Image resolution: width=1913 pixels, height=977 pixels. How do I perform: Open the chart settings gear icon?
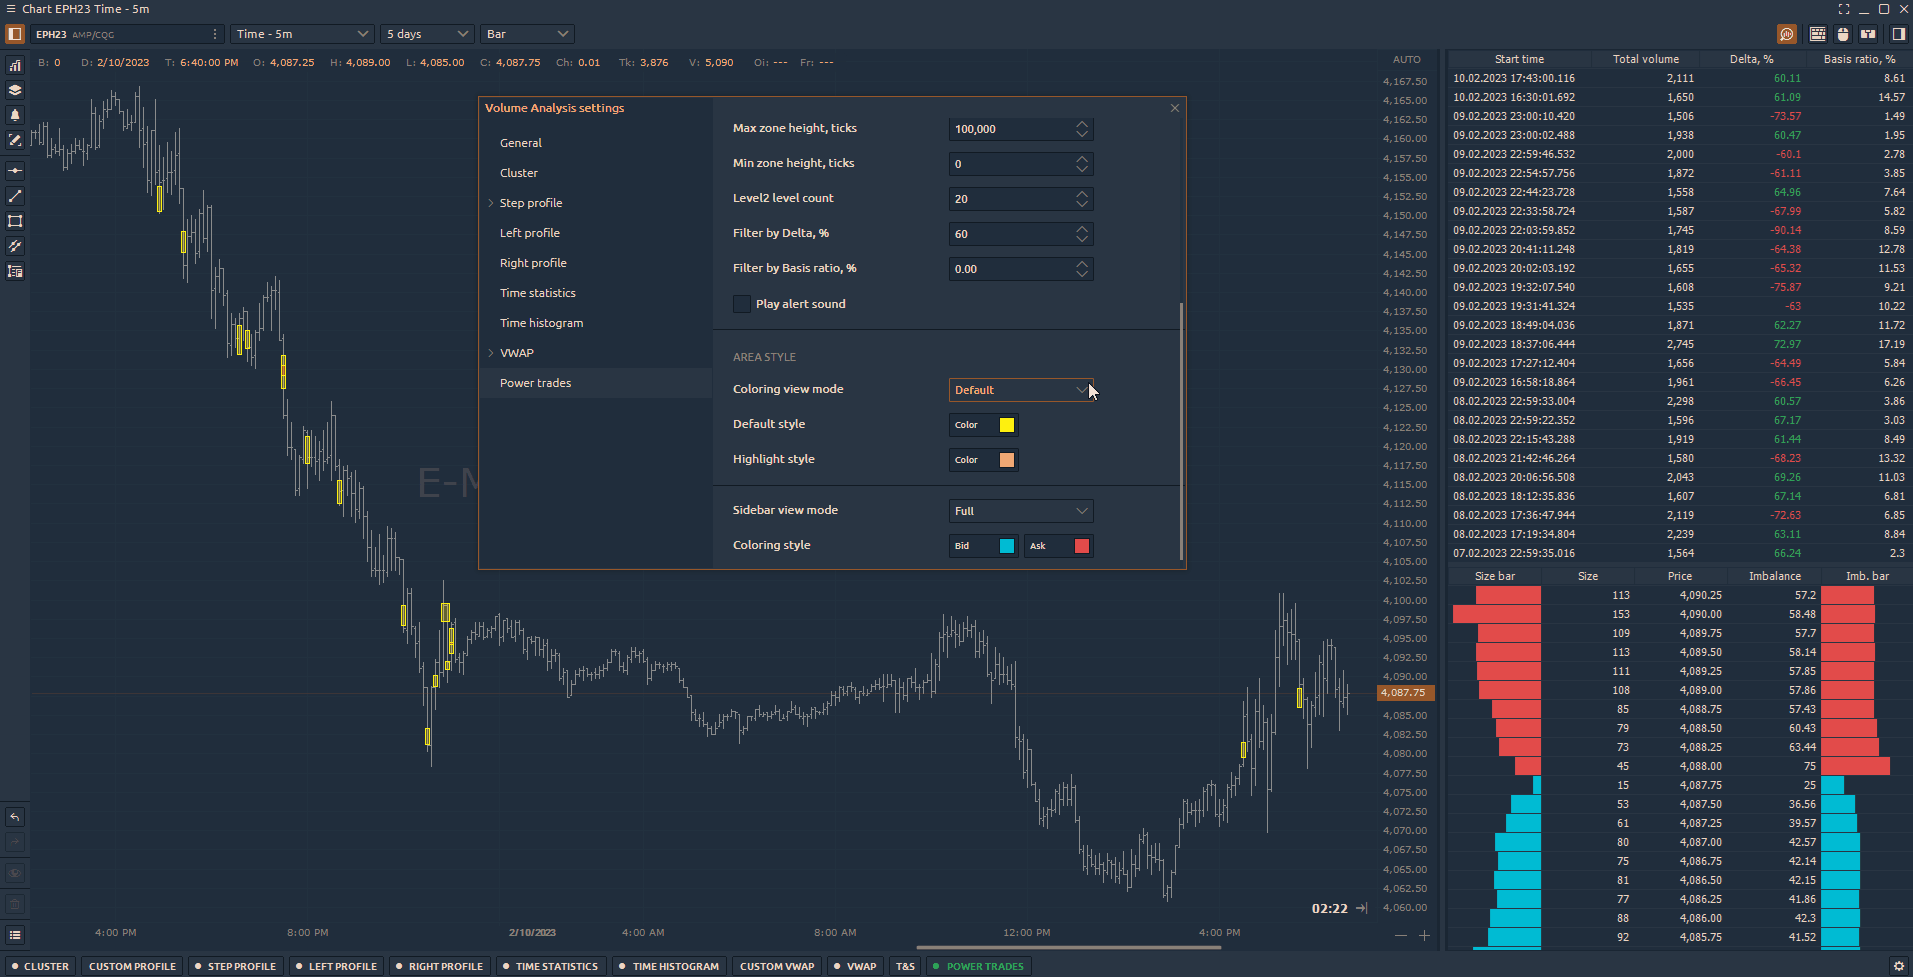click(x=1899, y=966)
